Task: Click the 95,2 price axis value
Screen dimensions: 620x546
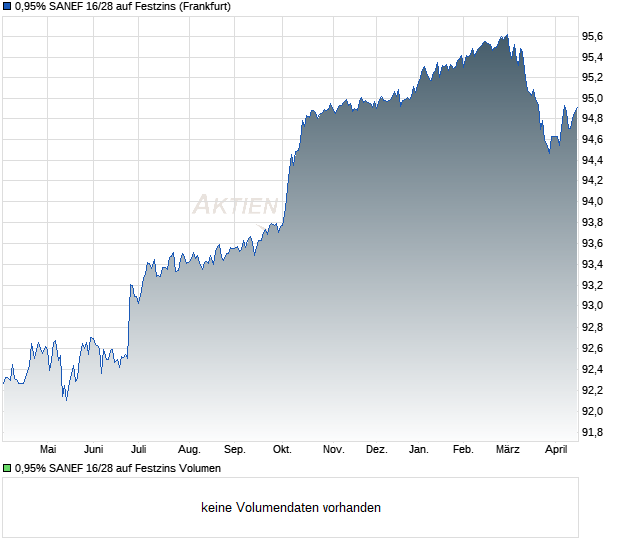Action: [x=592, y=77]
